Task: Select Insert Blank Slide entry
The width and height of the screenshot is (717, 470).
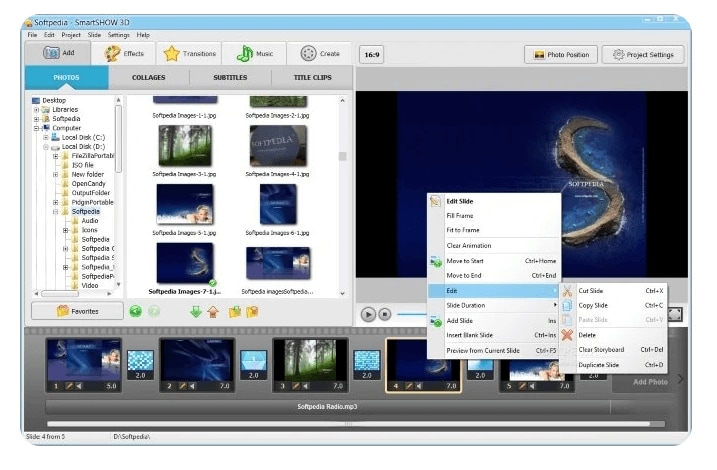Action: tap(494, 335)
